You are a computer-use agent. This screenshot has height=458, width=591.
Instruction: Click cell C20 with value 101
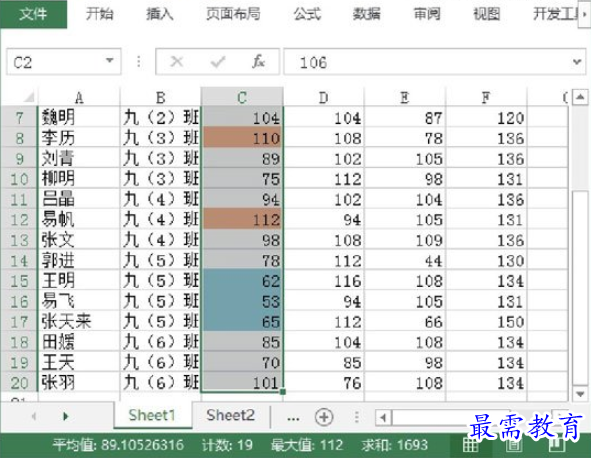coord(242,383)
